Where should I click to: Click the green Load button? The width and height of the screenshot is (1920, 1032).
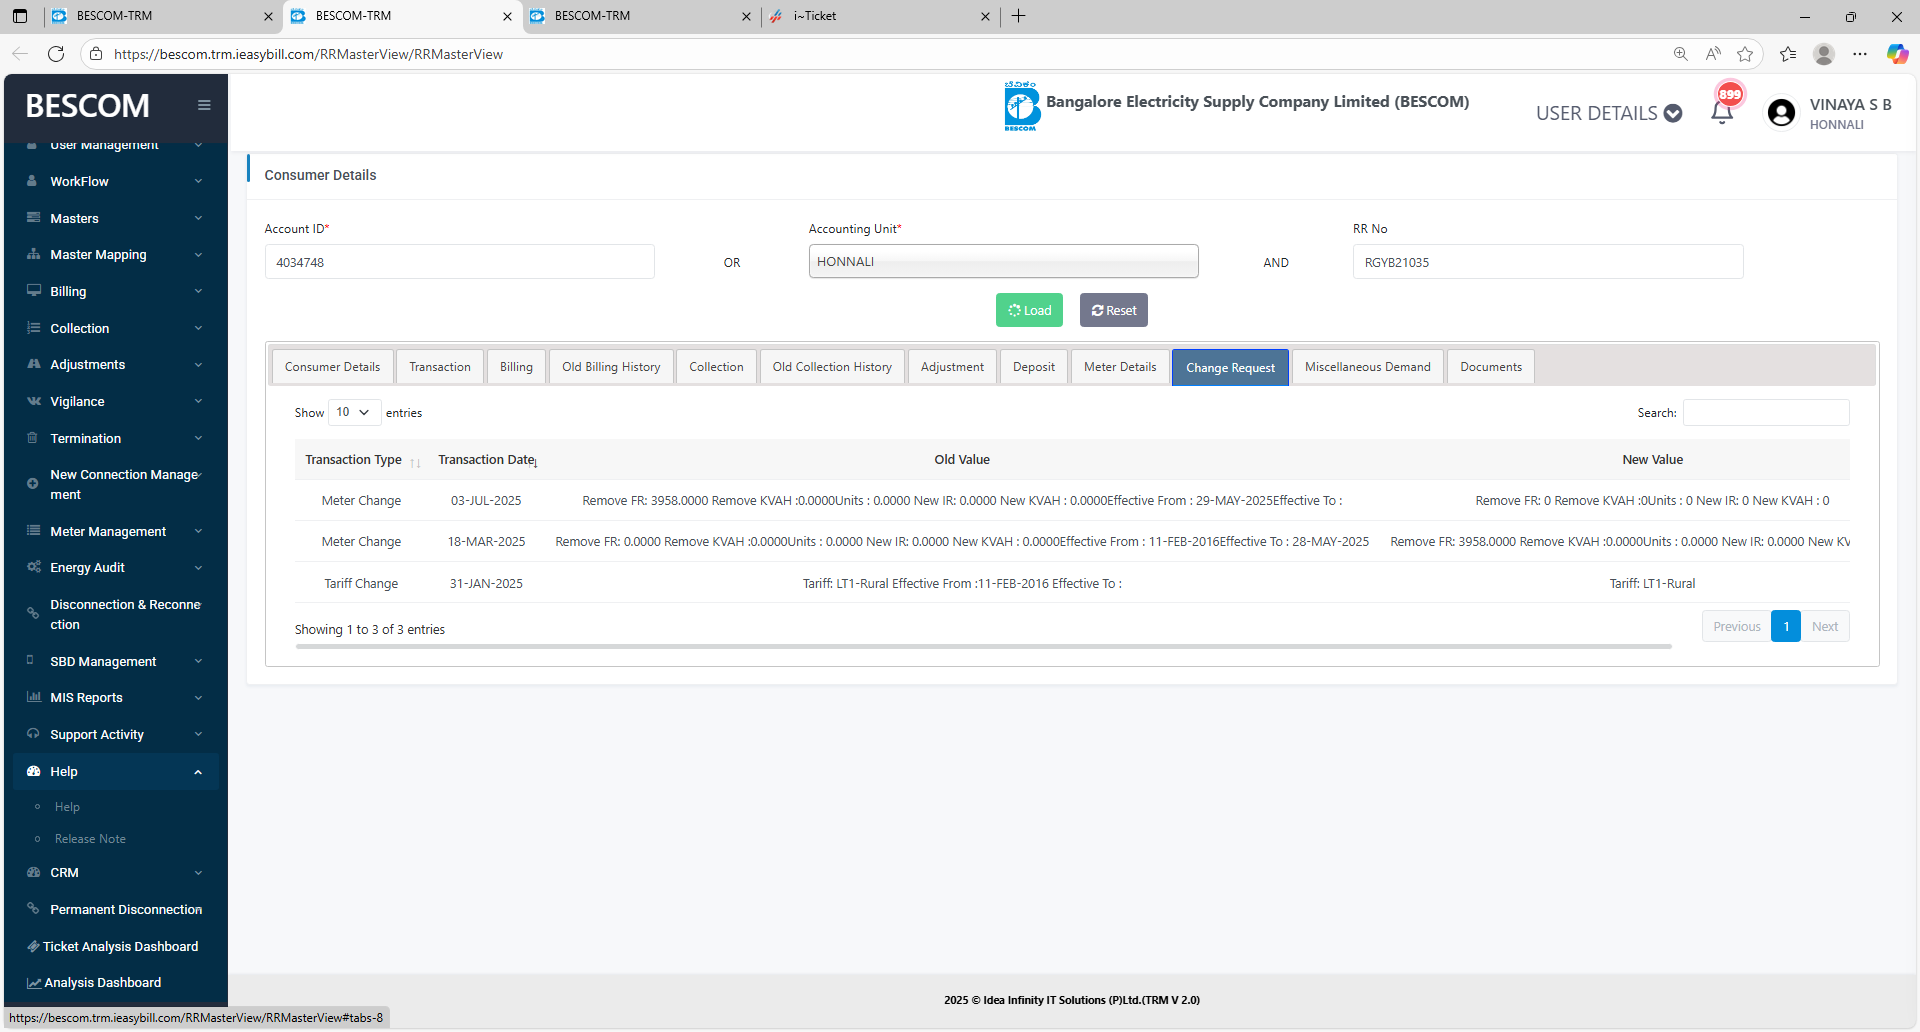(1029, 310)
